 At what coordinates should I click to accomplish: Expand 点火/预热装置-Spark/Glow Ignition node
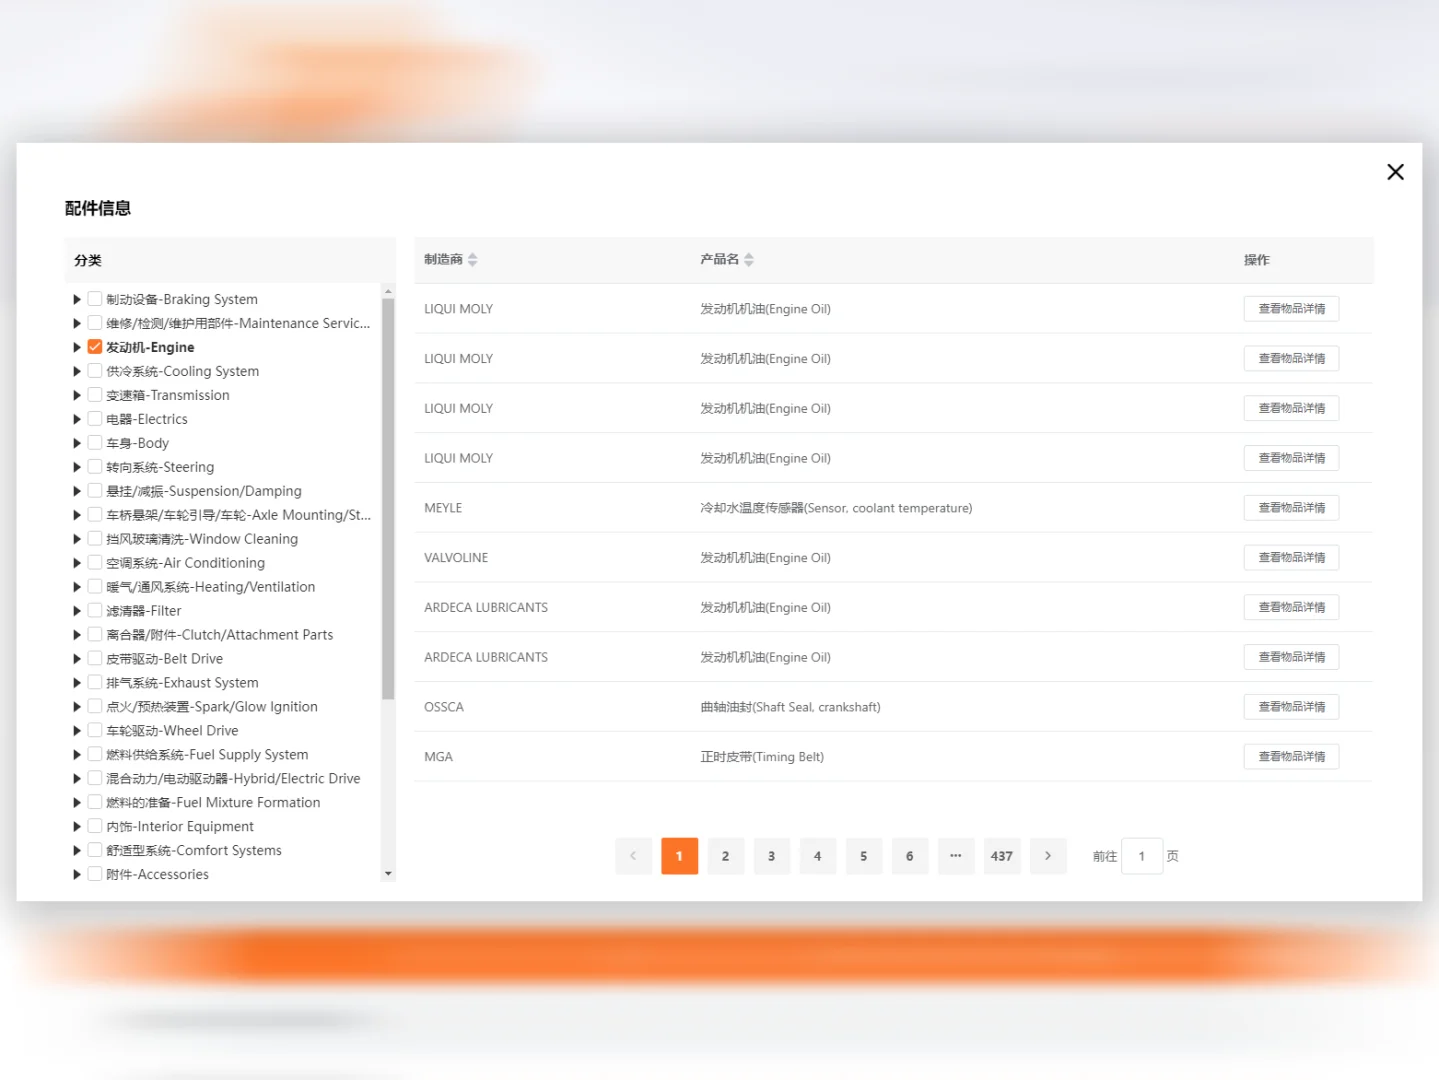click(77, 707)
